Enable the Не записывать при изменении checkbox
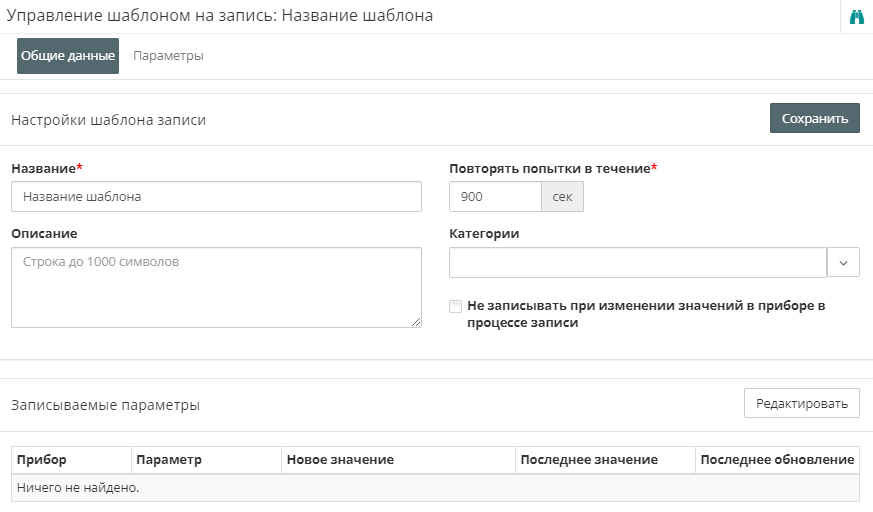 coord(456,306)
